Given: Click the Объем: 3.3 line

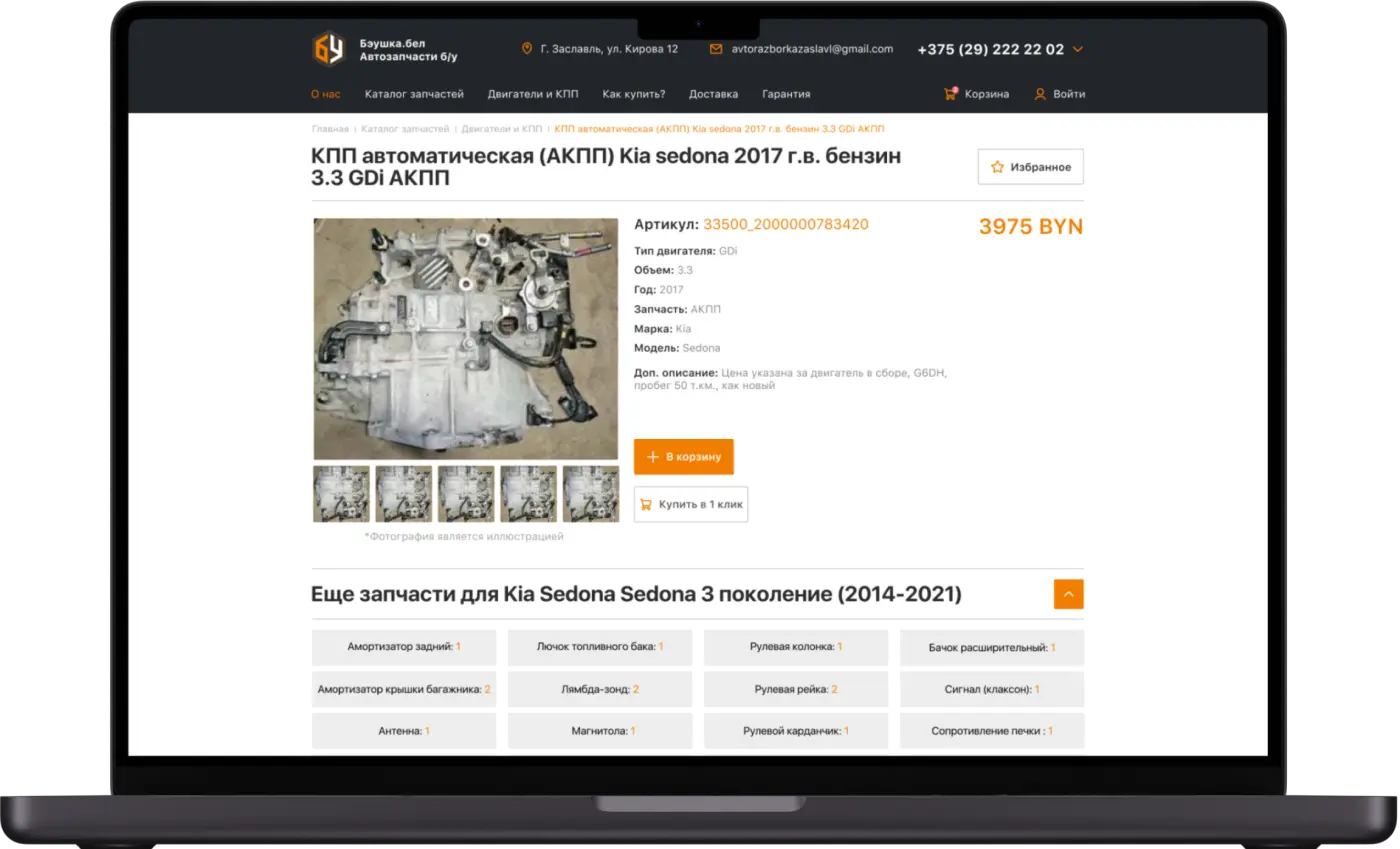Looking at the screenshot, I should [x=664, y=270].
